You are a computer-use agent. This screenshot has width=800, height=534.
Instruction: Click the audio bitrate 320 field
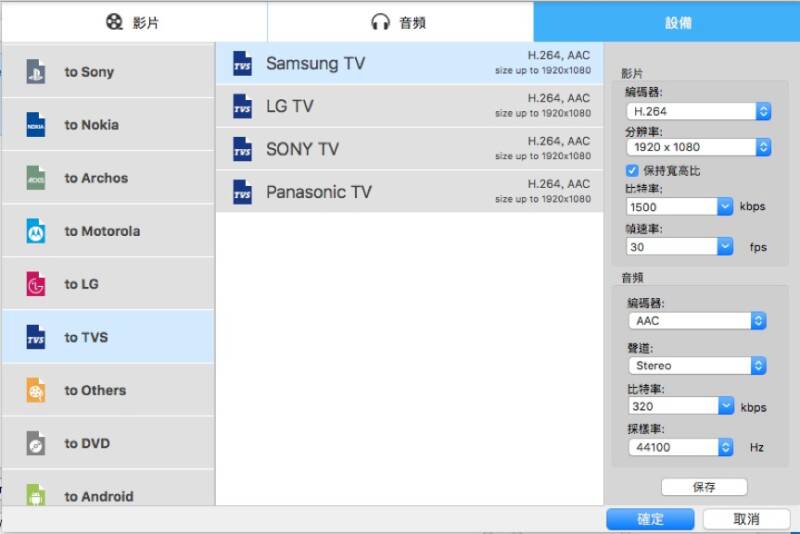pos(673,406)
